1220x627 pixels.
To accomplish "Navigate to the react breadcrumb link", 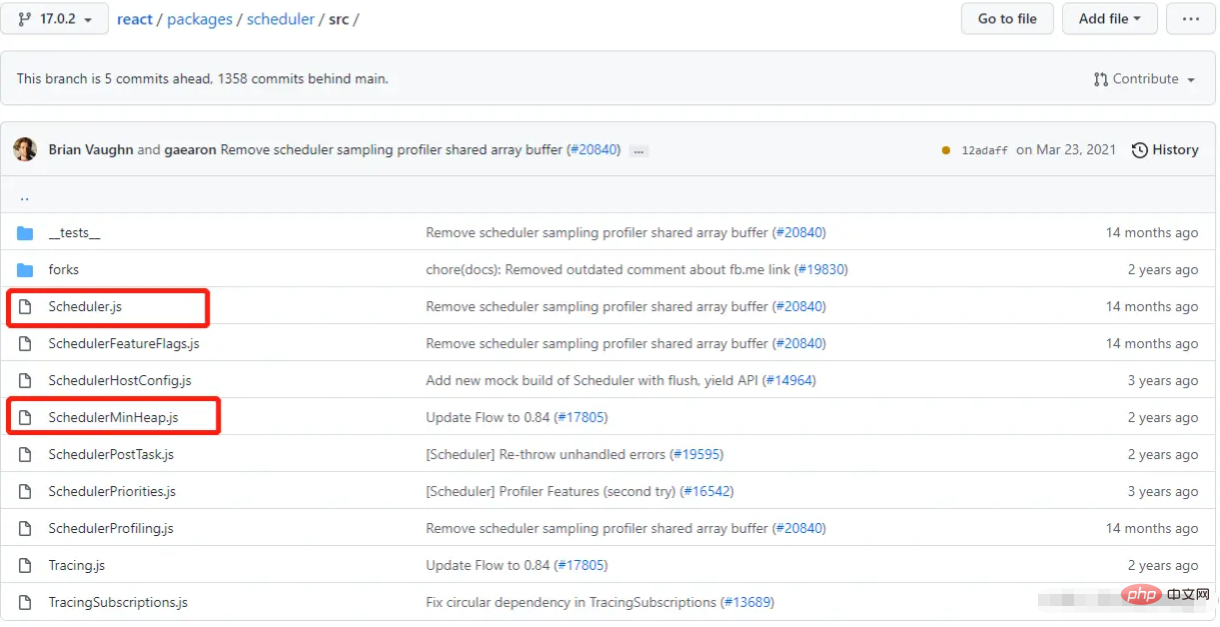I will point(135,19).
